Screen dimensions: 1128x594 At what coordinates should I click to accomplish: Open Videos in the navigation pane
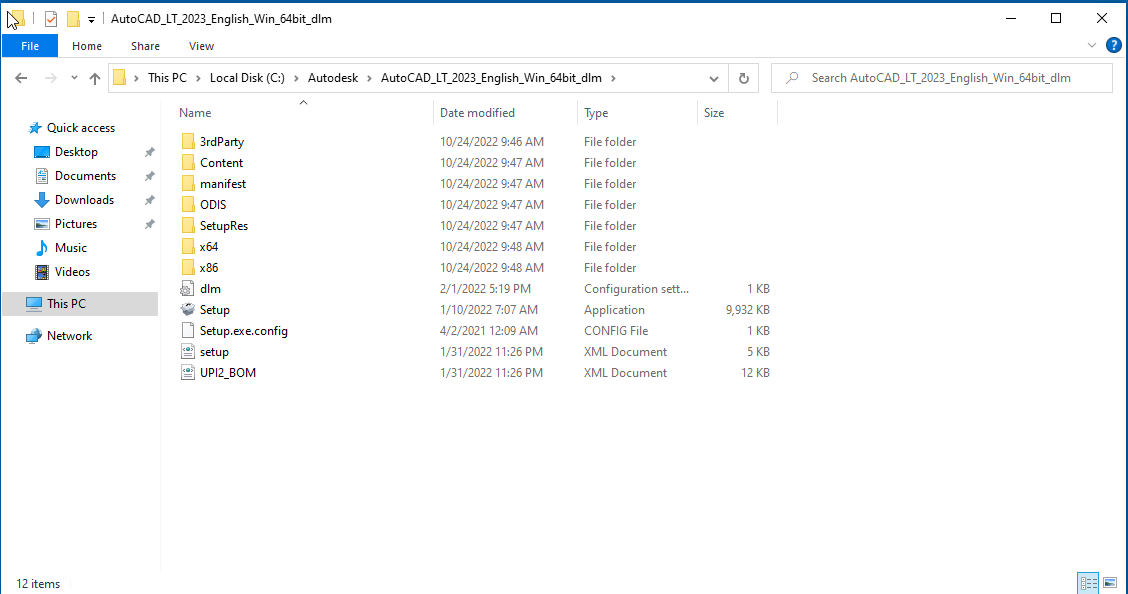click(72, 272)
